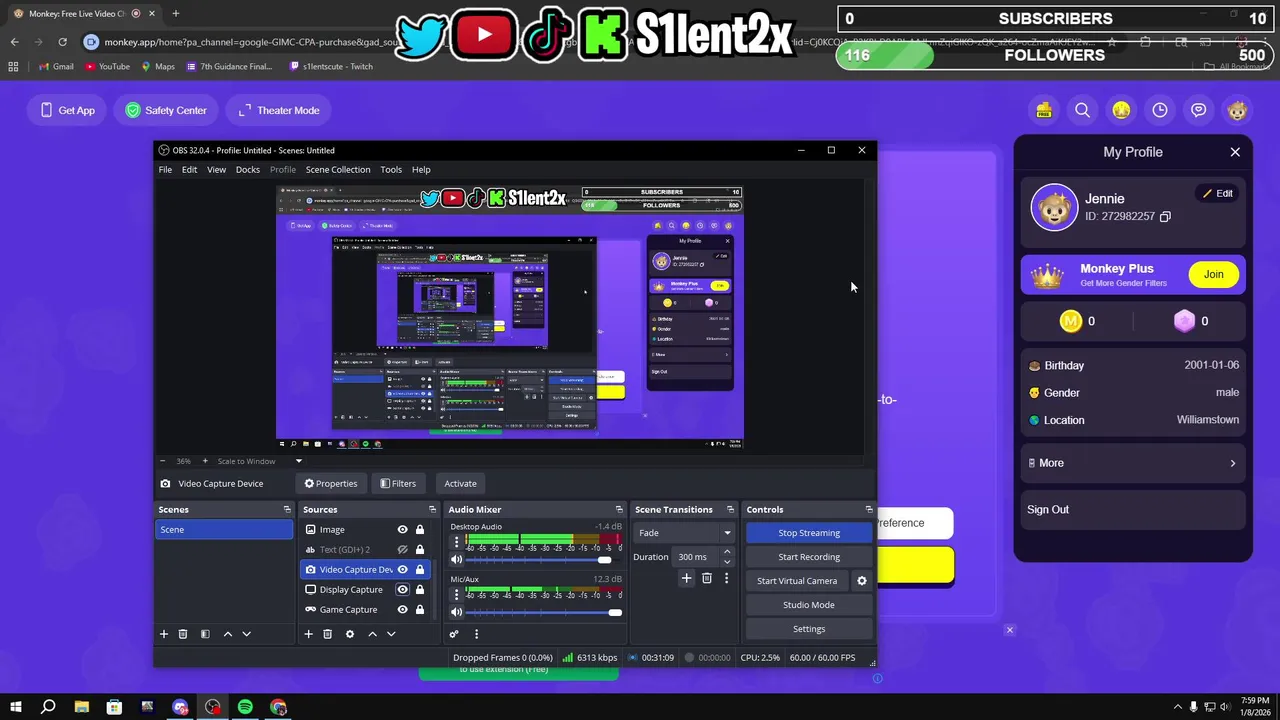Toggle lock on Display Capture source
Viewport: 1280px width, 720px height.
click(420, 590)
